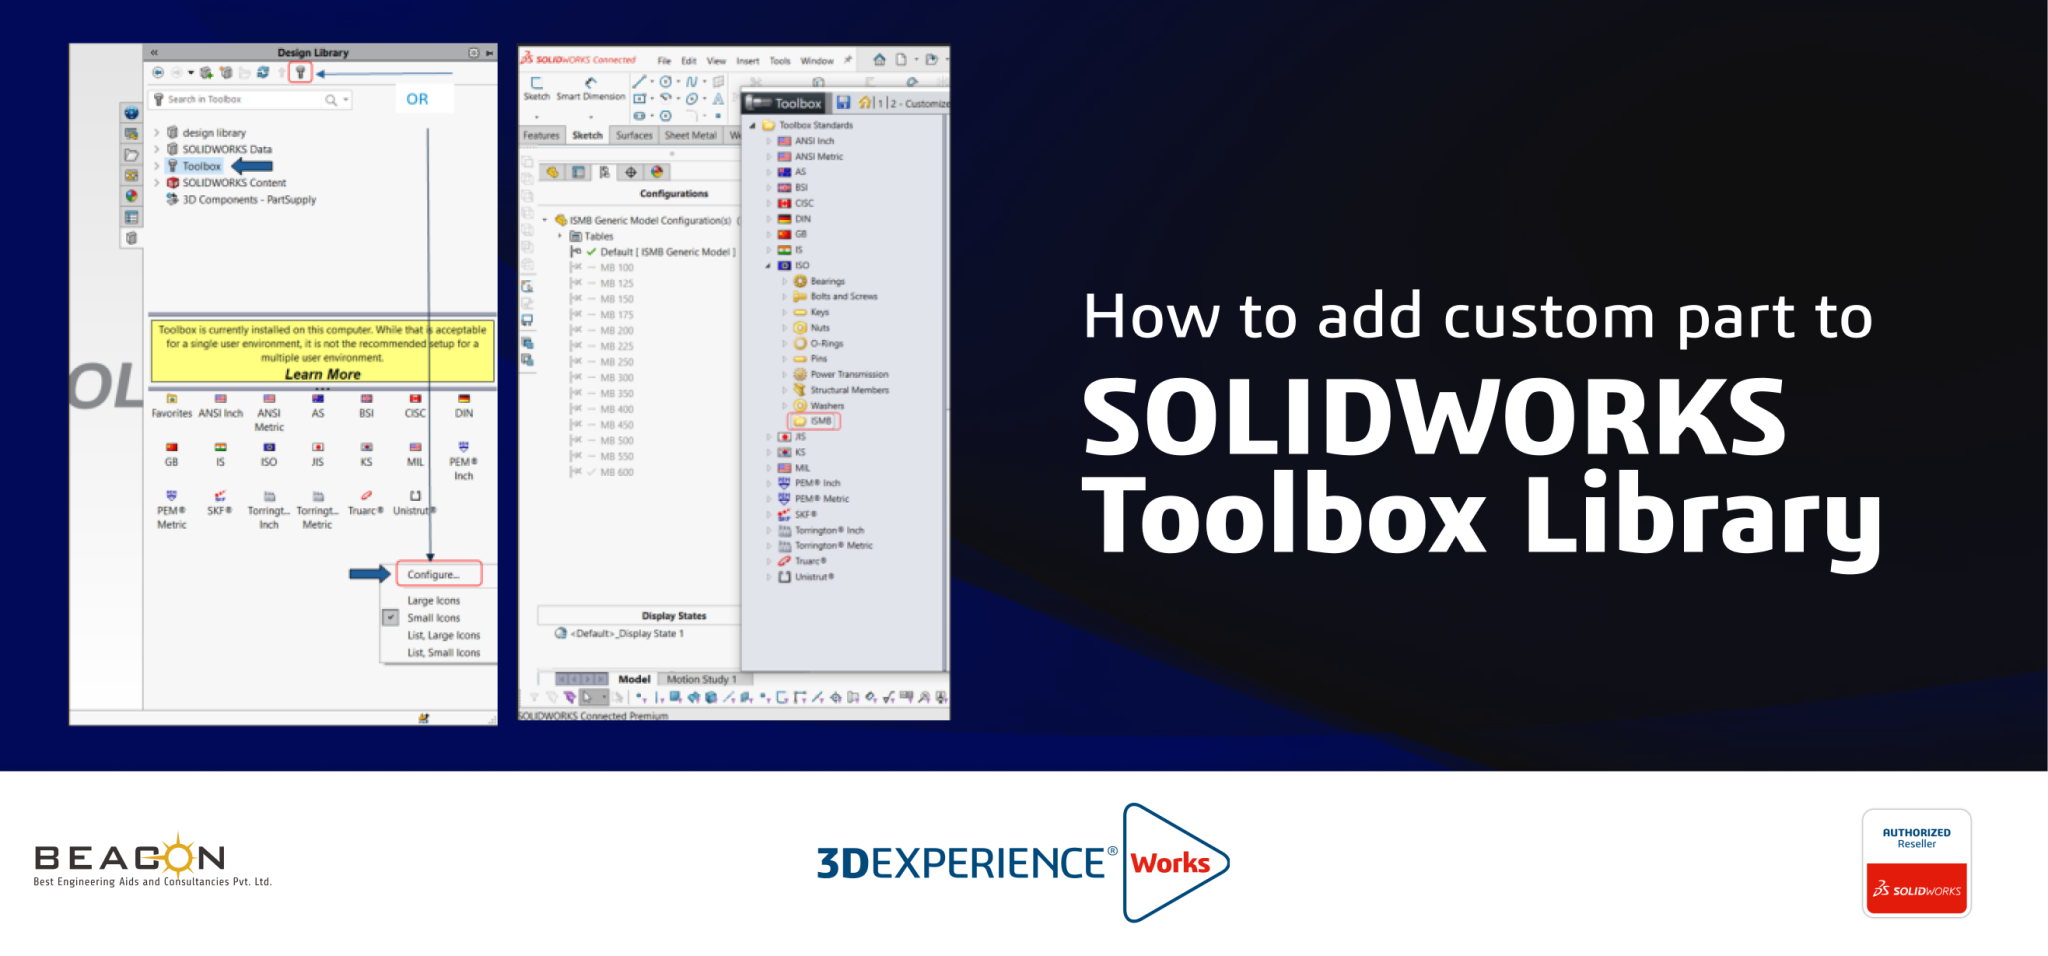Choose List, Small Icons from the context menu
This screenshot has width=2048, height=956.
pos(443,653)
